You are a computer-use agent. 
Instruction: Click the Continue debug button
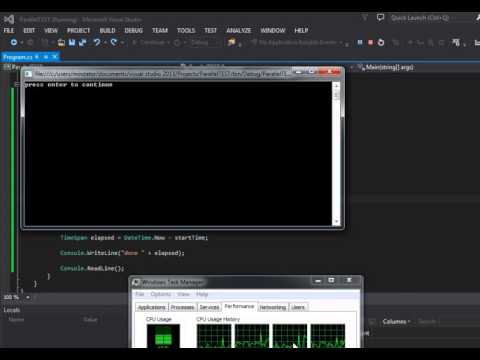(150, 42)
